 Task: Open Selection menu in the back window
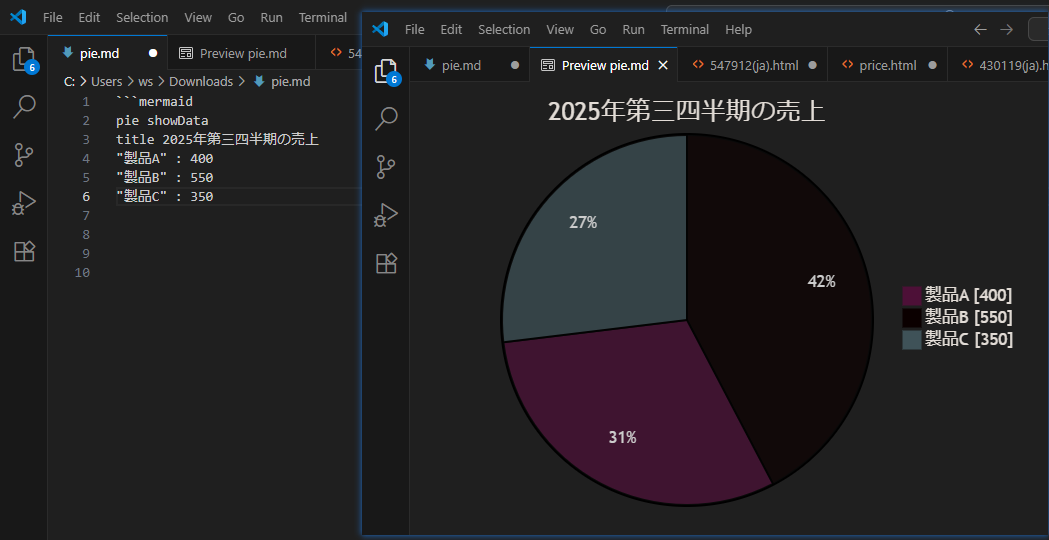pyautogui.click(x=142, y=17)
